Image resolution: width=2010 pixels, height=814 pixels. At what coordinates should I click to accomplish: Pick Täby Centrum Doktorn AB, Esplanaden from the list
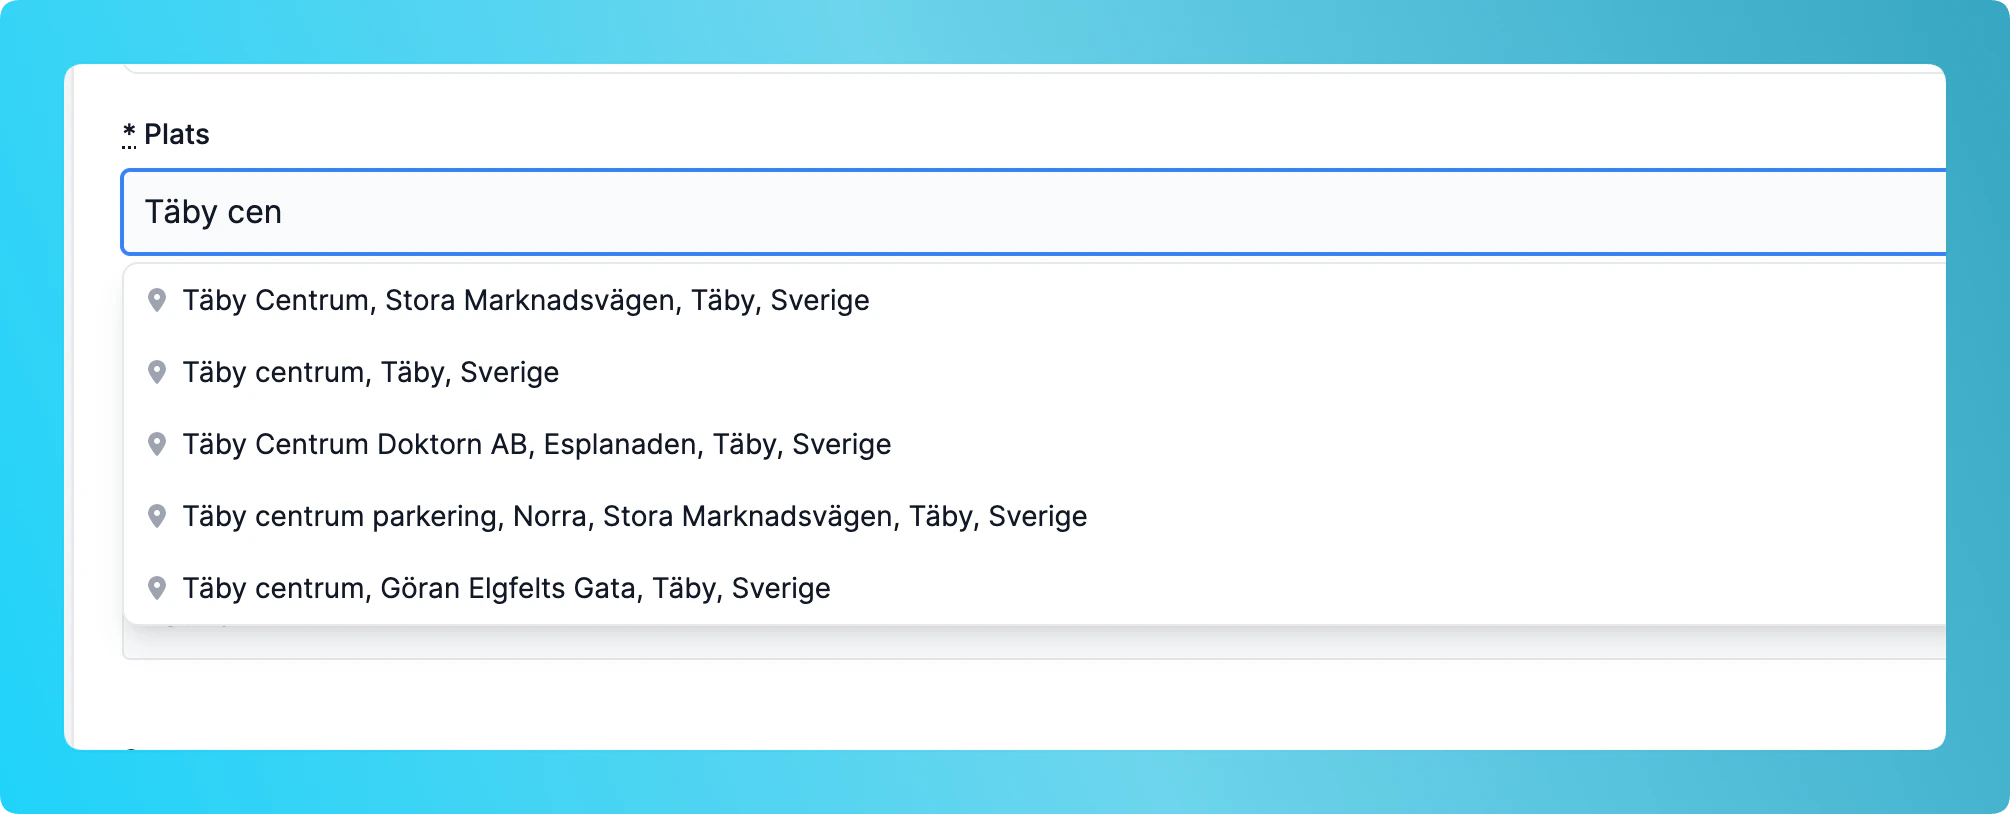pyautogui.click(x=536, y=445)
